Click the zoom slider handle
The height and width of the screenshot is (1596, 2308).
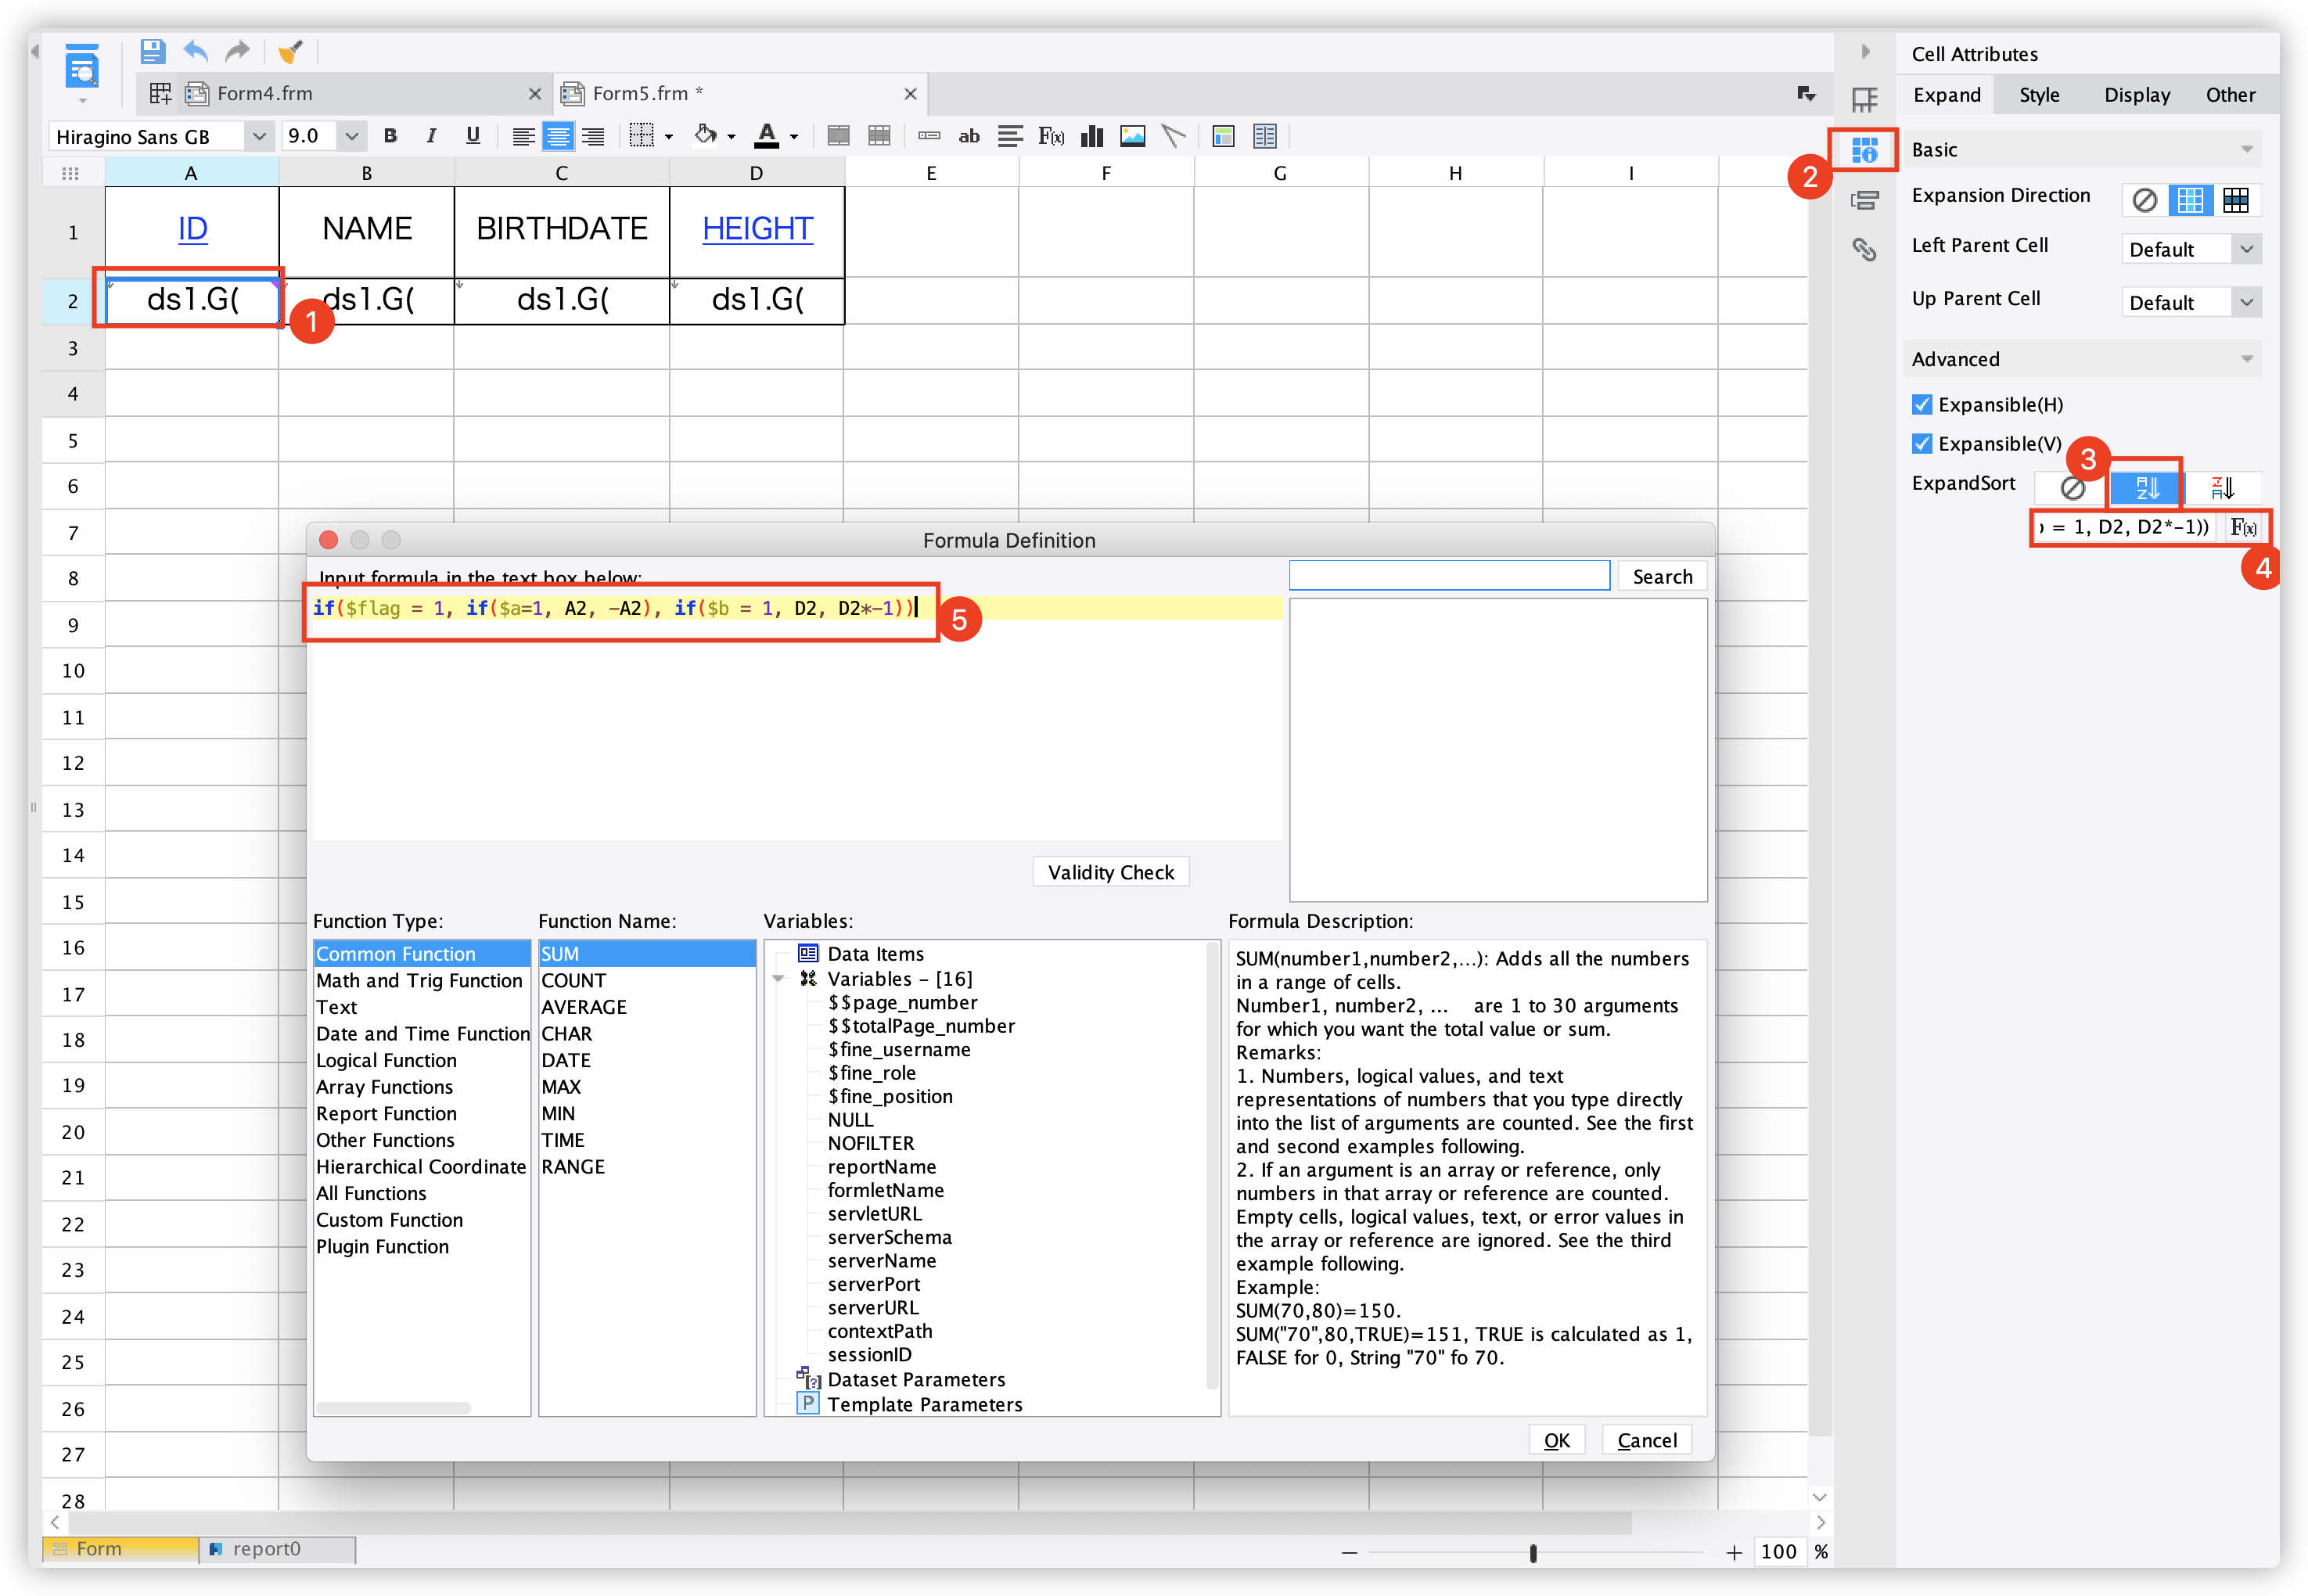pyautogui.click(x=1532, y=1552)
